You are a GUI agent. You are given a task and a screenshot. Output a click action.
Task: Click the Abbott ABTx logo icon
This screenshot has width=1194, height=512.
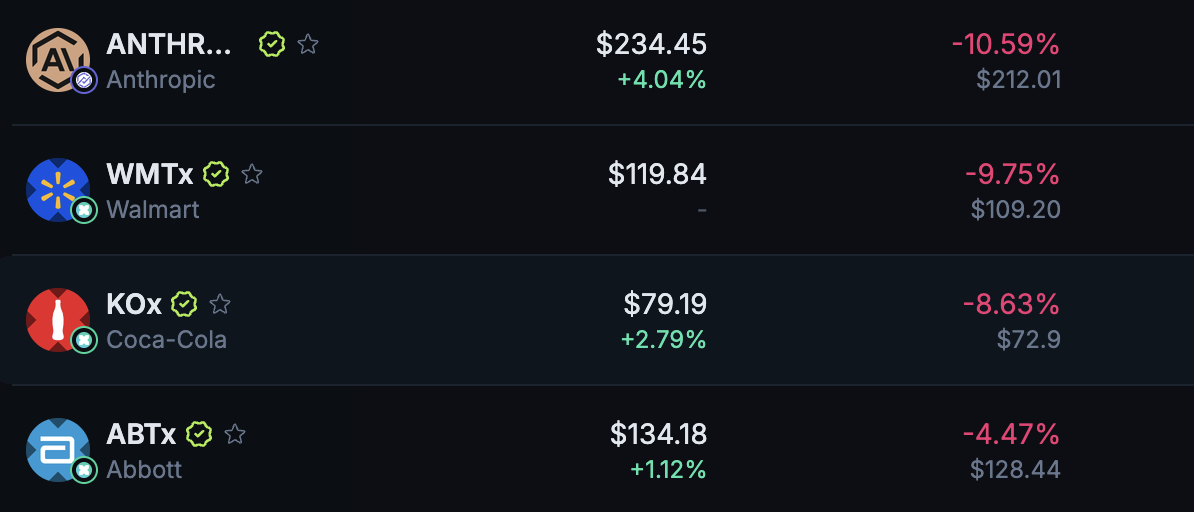click(x=57, y=449)
